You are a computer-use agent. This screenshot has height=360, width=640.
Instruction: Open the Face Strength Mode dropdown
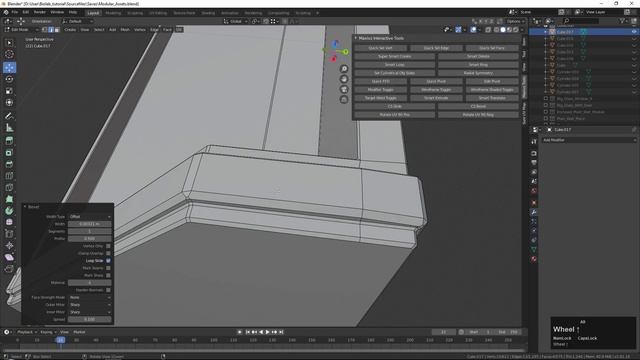89,298
